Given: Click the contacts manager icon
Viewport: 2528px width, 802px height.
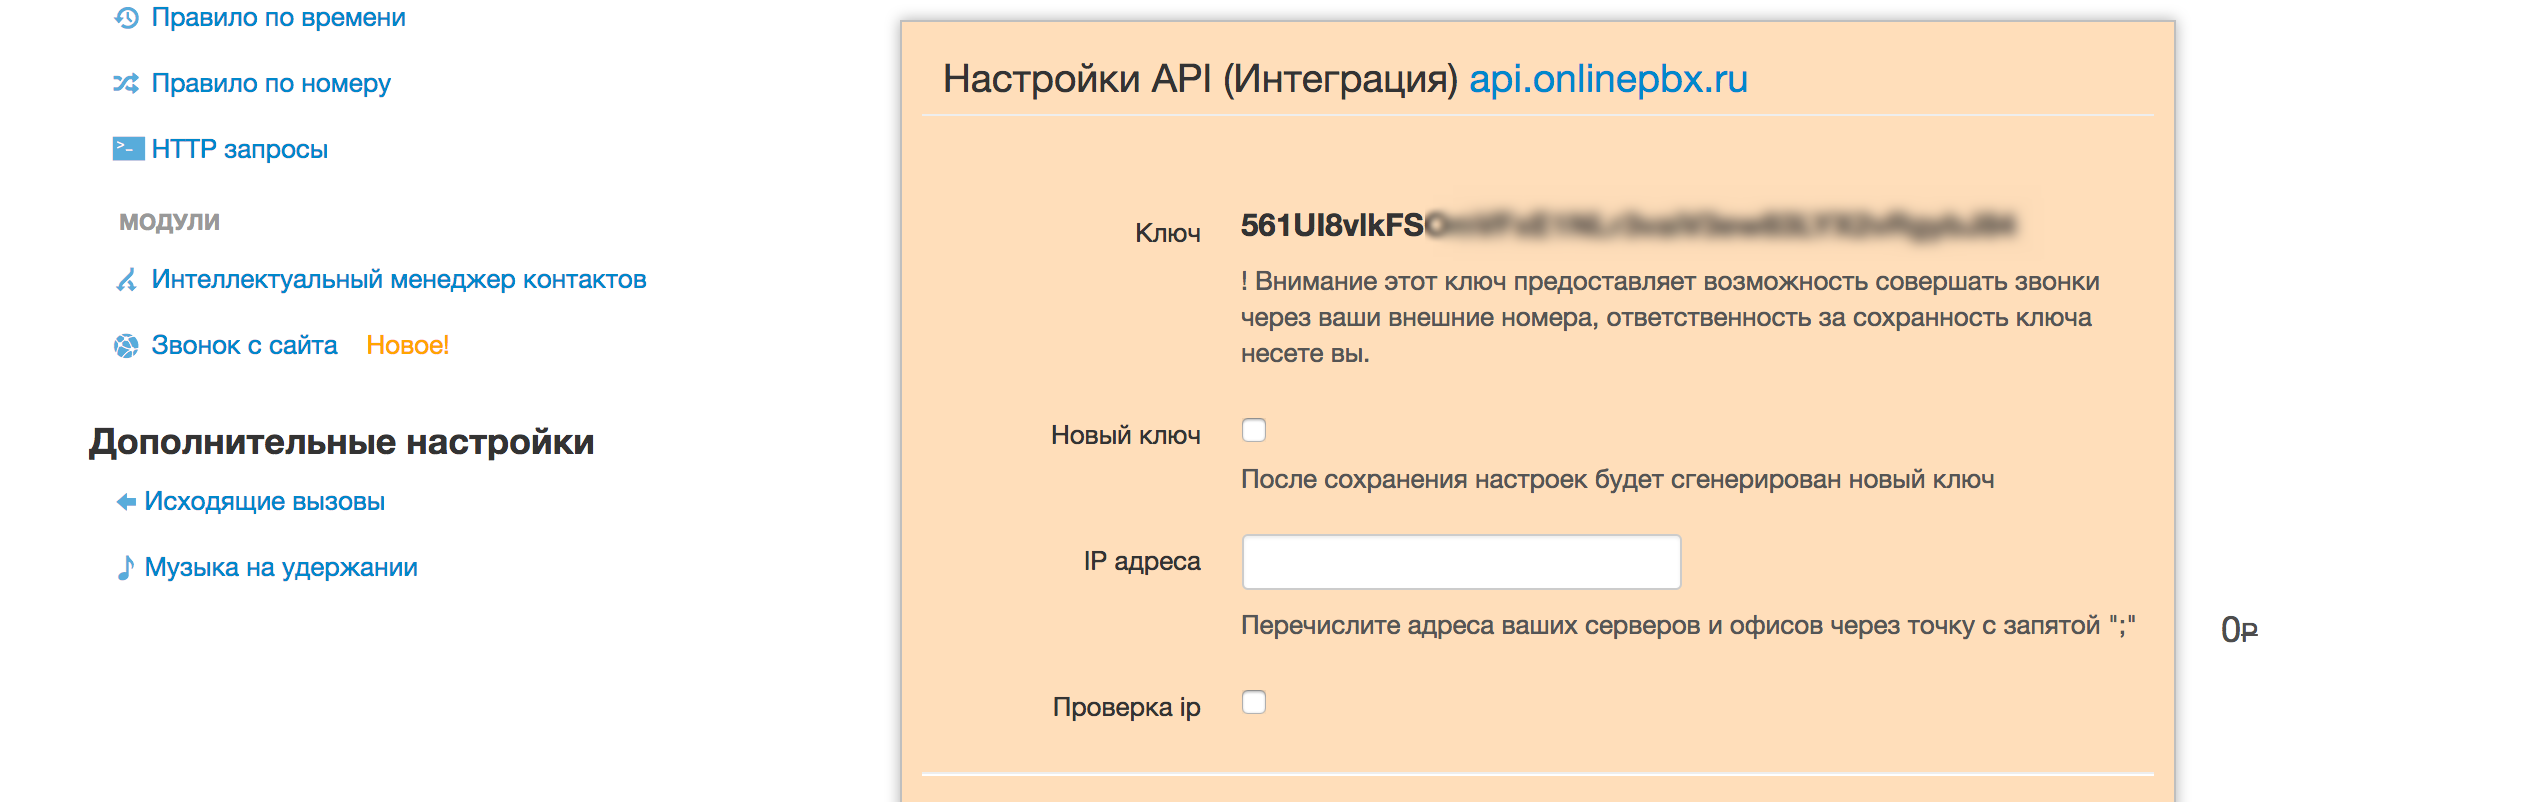Looking at the screenshot, I should [126, 280].
